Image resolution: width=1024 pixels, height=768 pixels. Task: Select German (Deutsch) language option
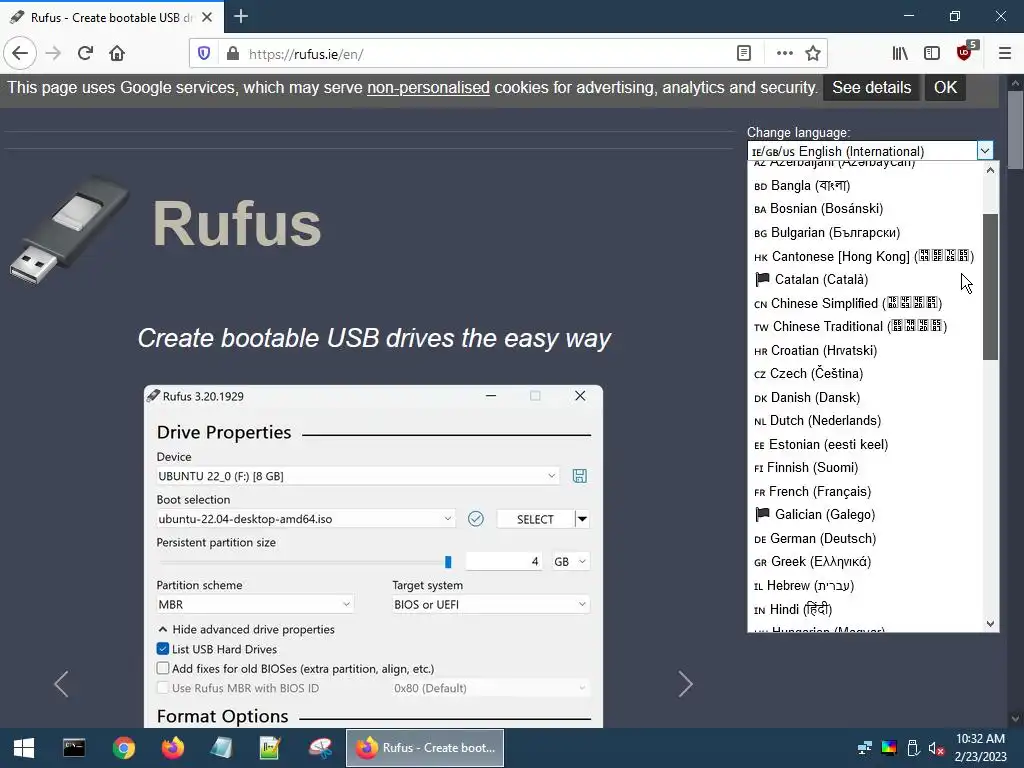click(x=865, y=539)
